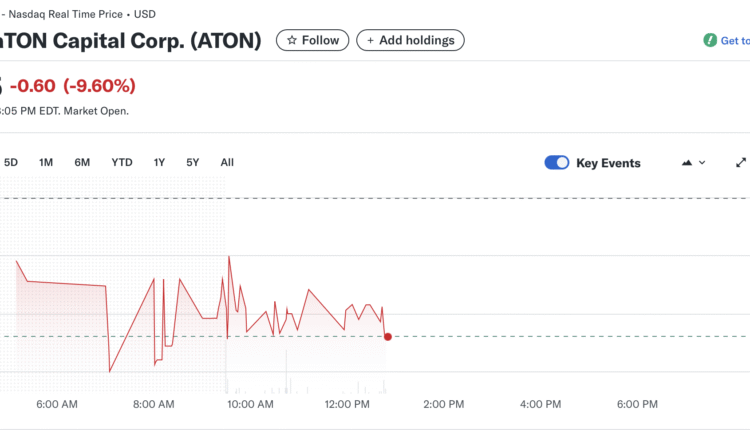Click the green exclamation badge icon

709,41
